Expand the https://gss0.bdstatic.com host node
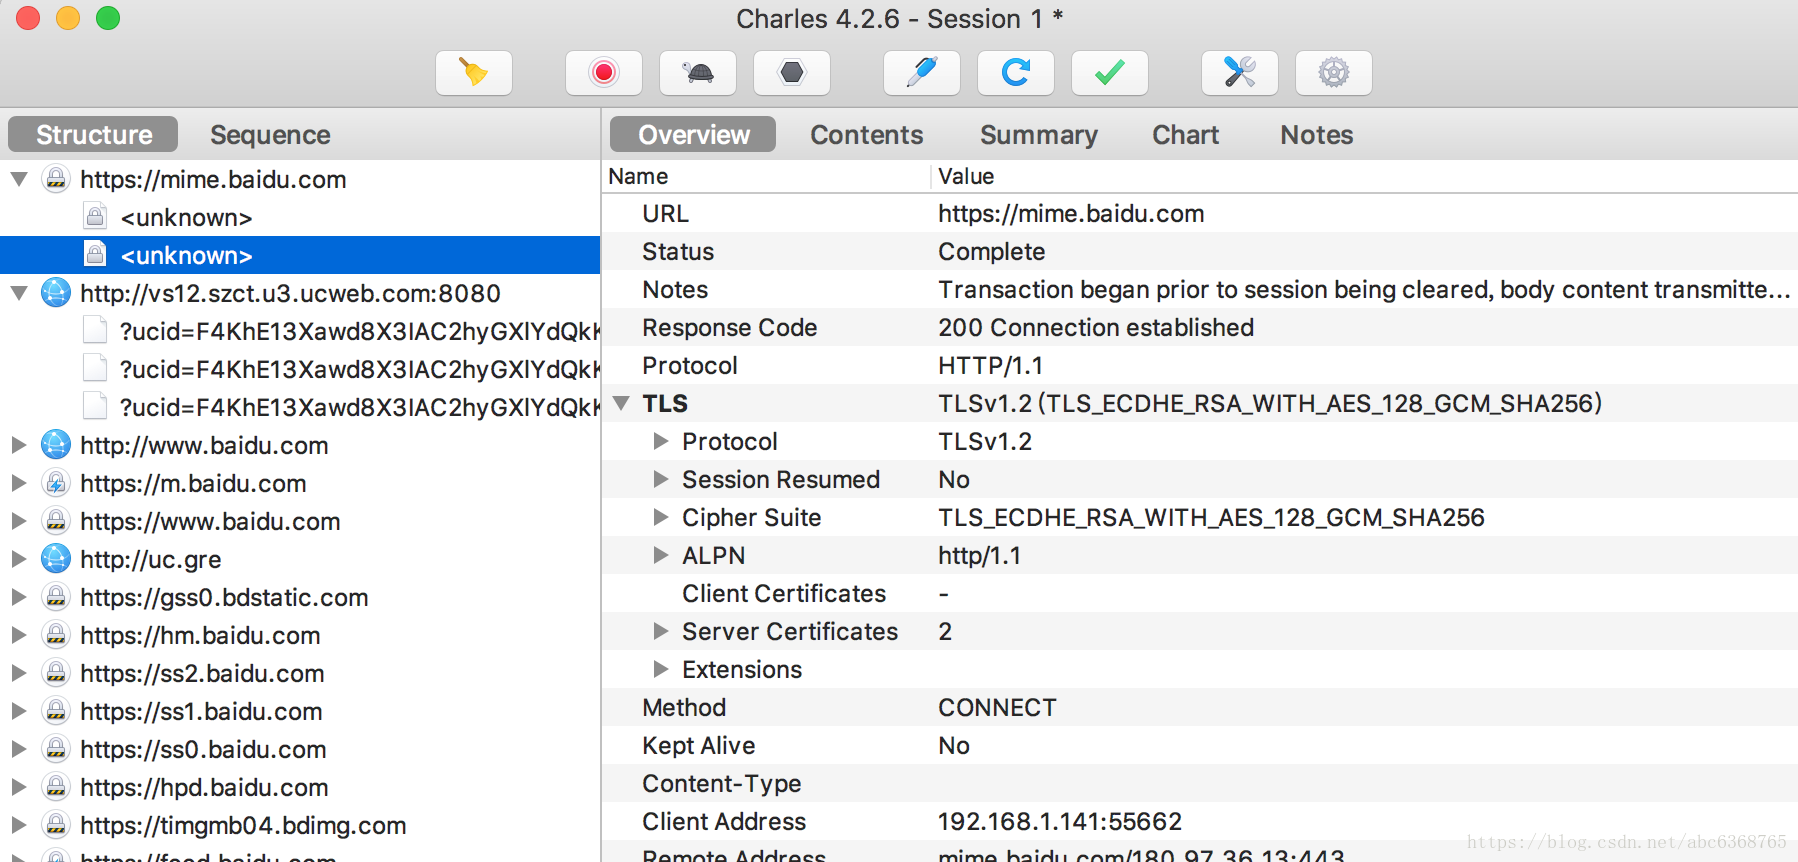1798x862 pixels. [x=19, y=597]
